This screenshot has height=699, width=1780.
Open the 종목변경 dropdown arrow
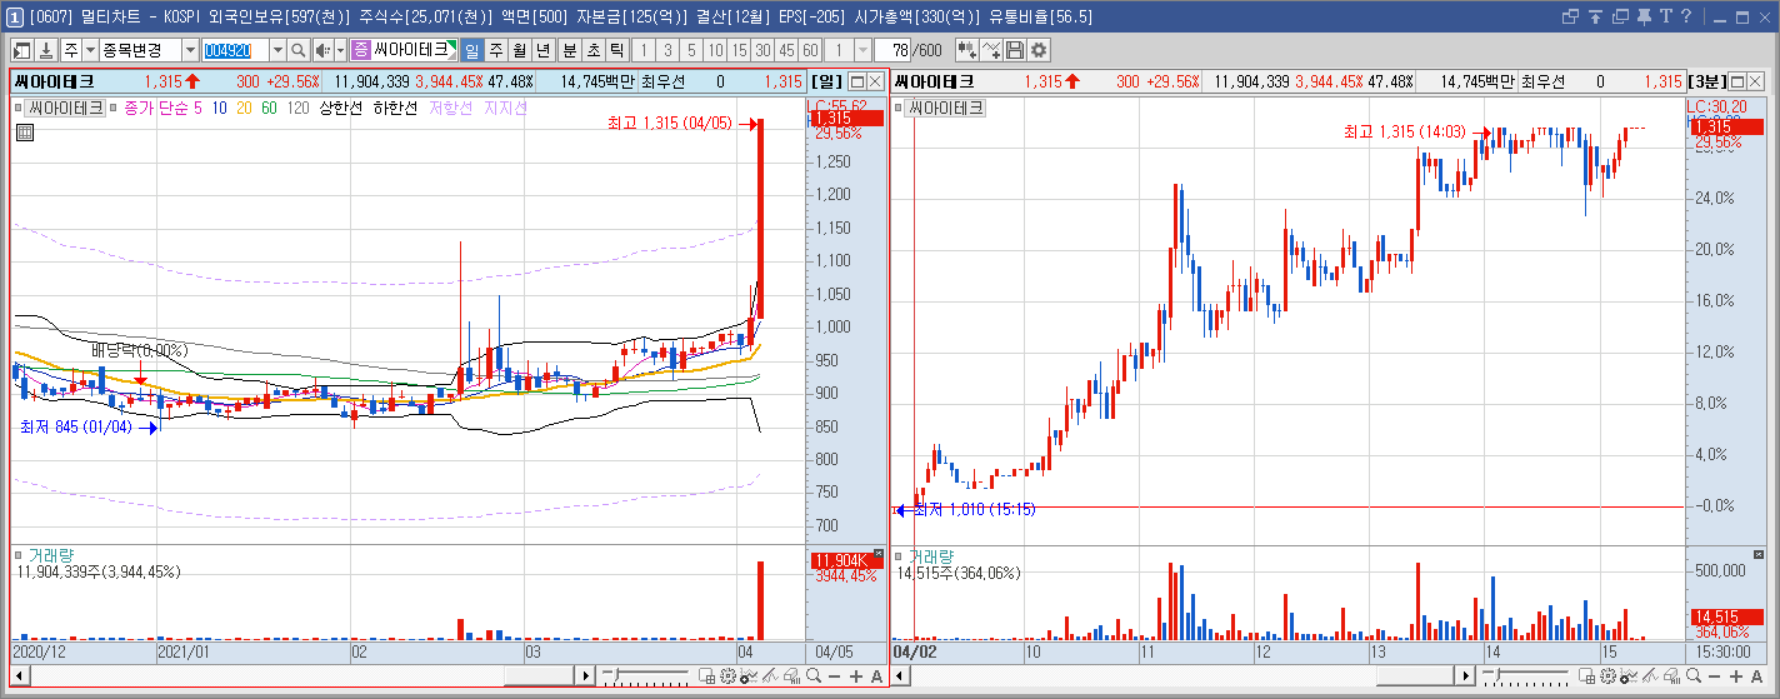pyautogui.click(x=189, y=50)
